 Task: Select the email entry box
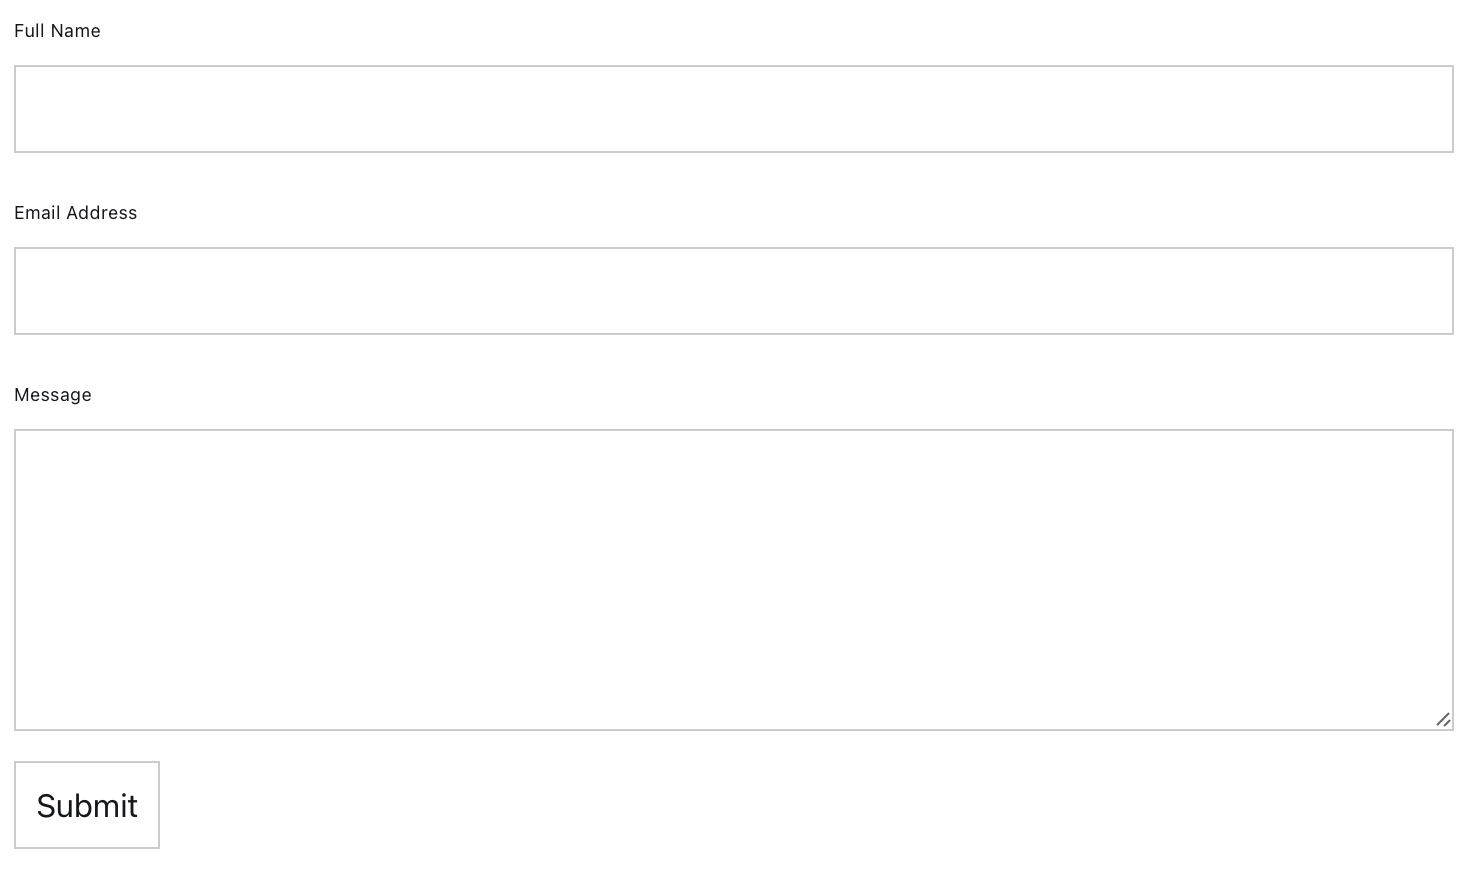click(x=734, y=291)
